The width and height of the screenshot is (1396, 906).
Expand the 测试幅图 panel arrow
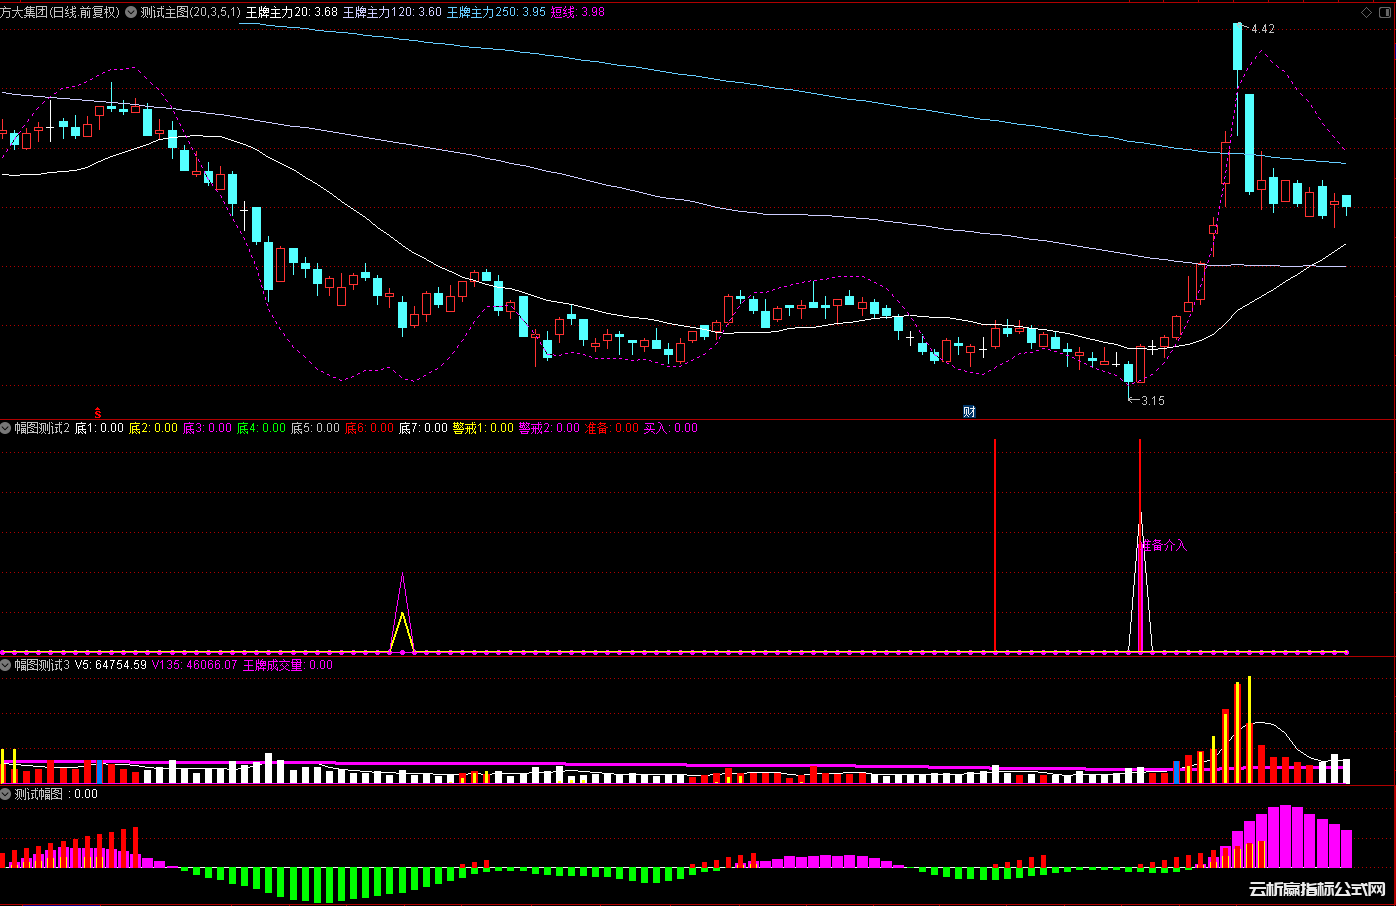[6, 794]
